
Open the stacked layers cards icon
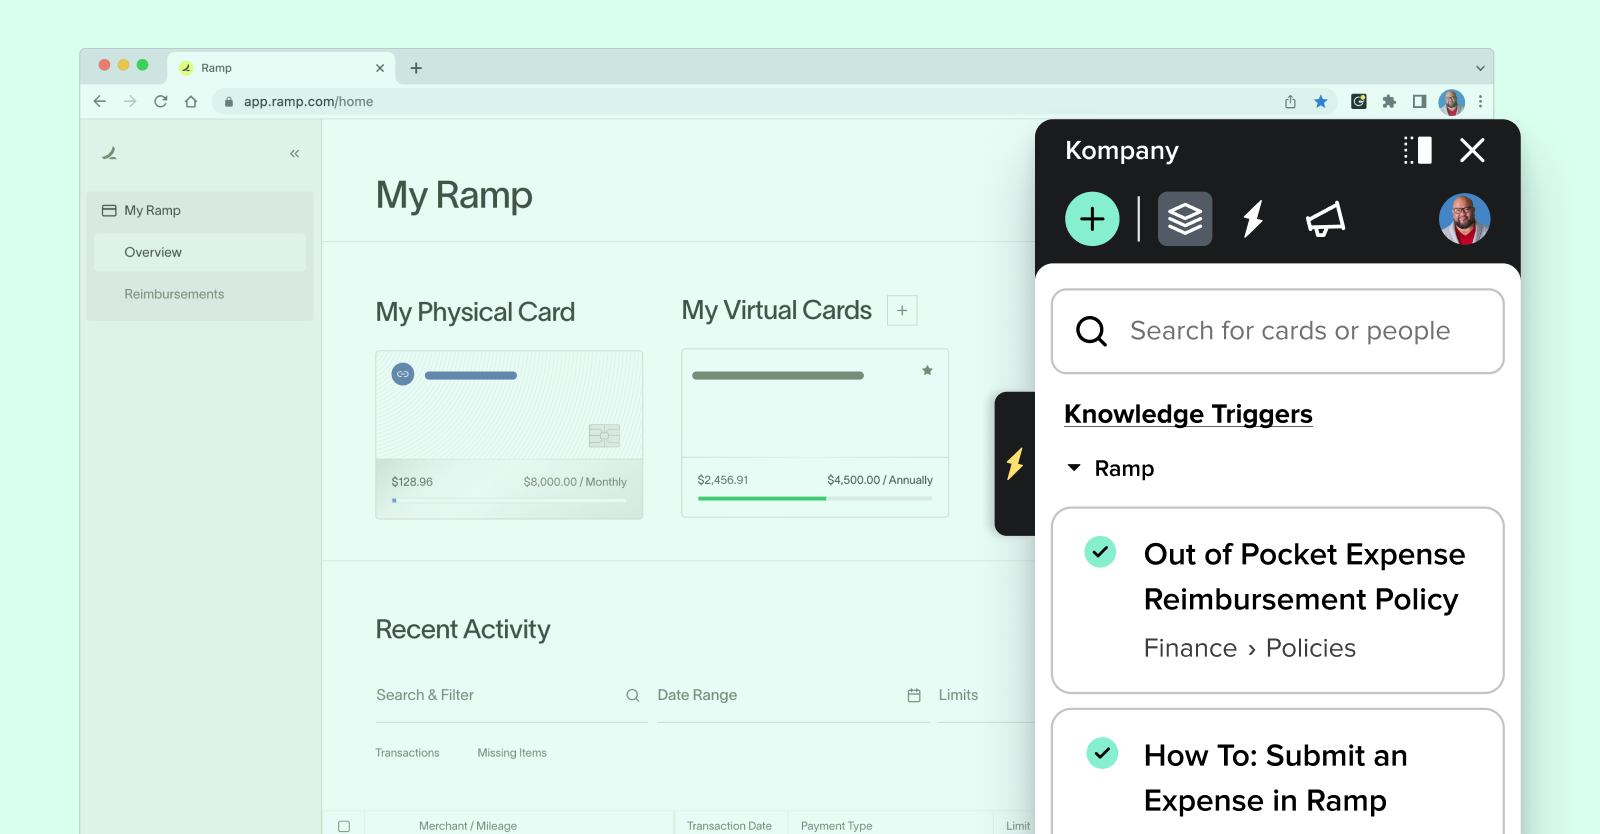click(x=1185, y=219)
